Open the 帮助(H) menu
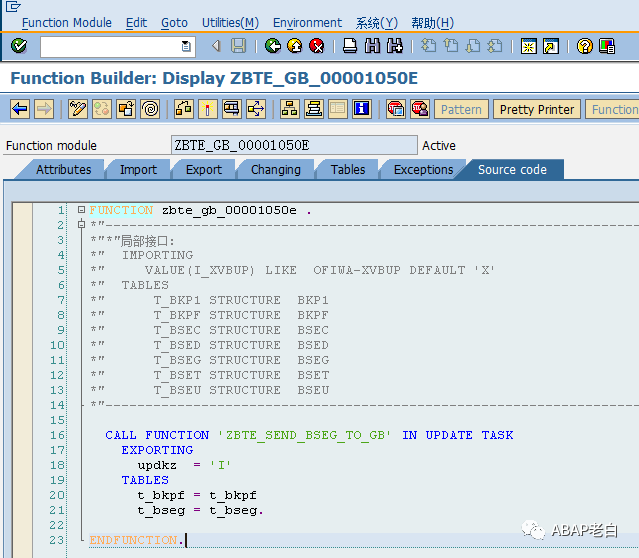The width and height of the screenshot is (639, 558). [432, 23]
